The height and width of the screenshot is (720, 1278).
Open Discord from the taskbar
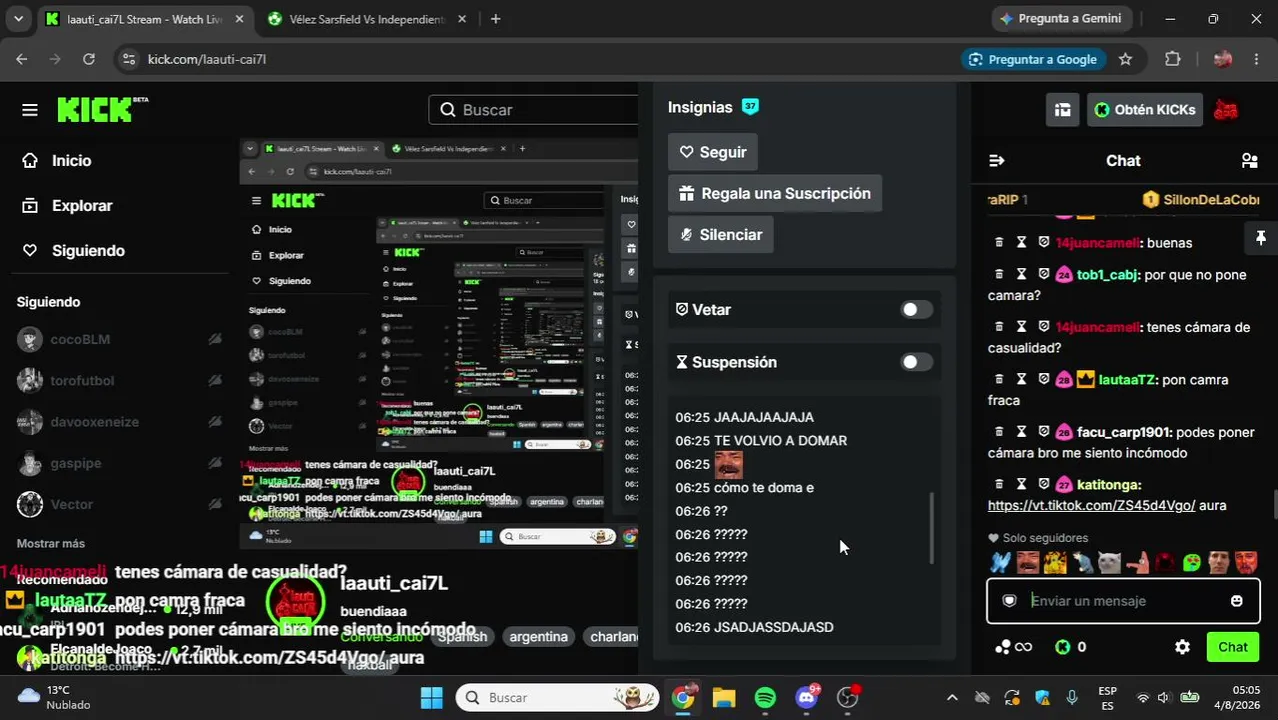807,697
